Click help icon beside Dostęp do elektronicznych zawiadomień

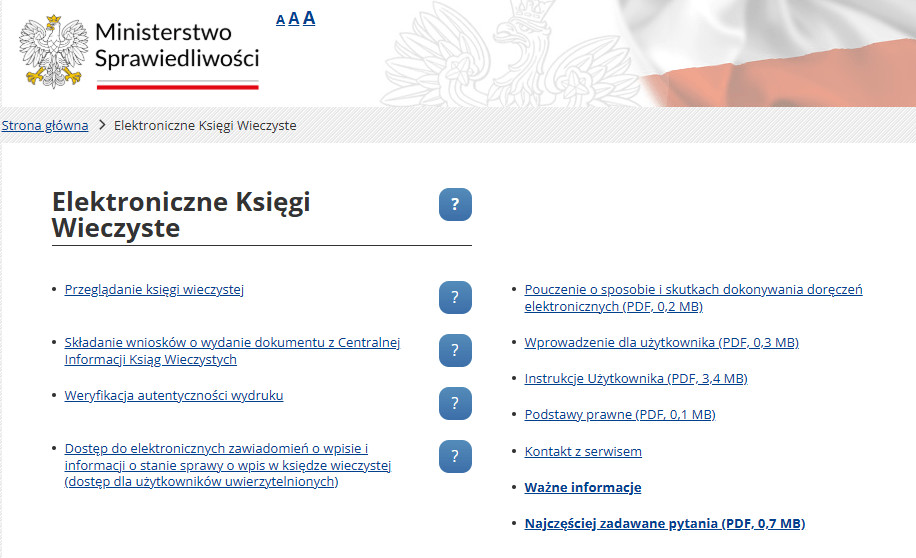coord(455,457)
